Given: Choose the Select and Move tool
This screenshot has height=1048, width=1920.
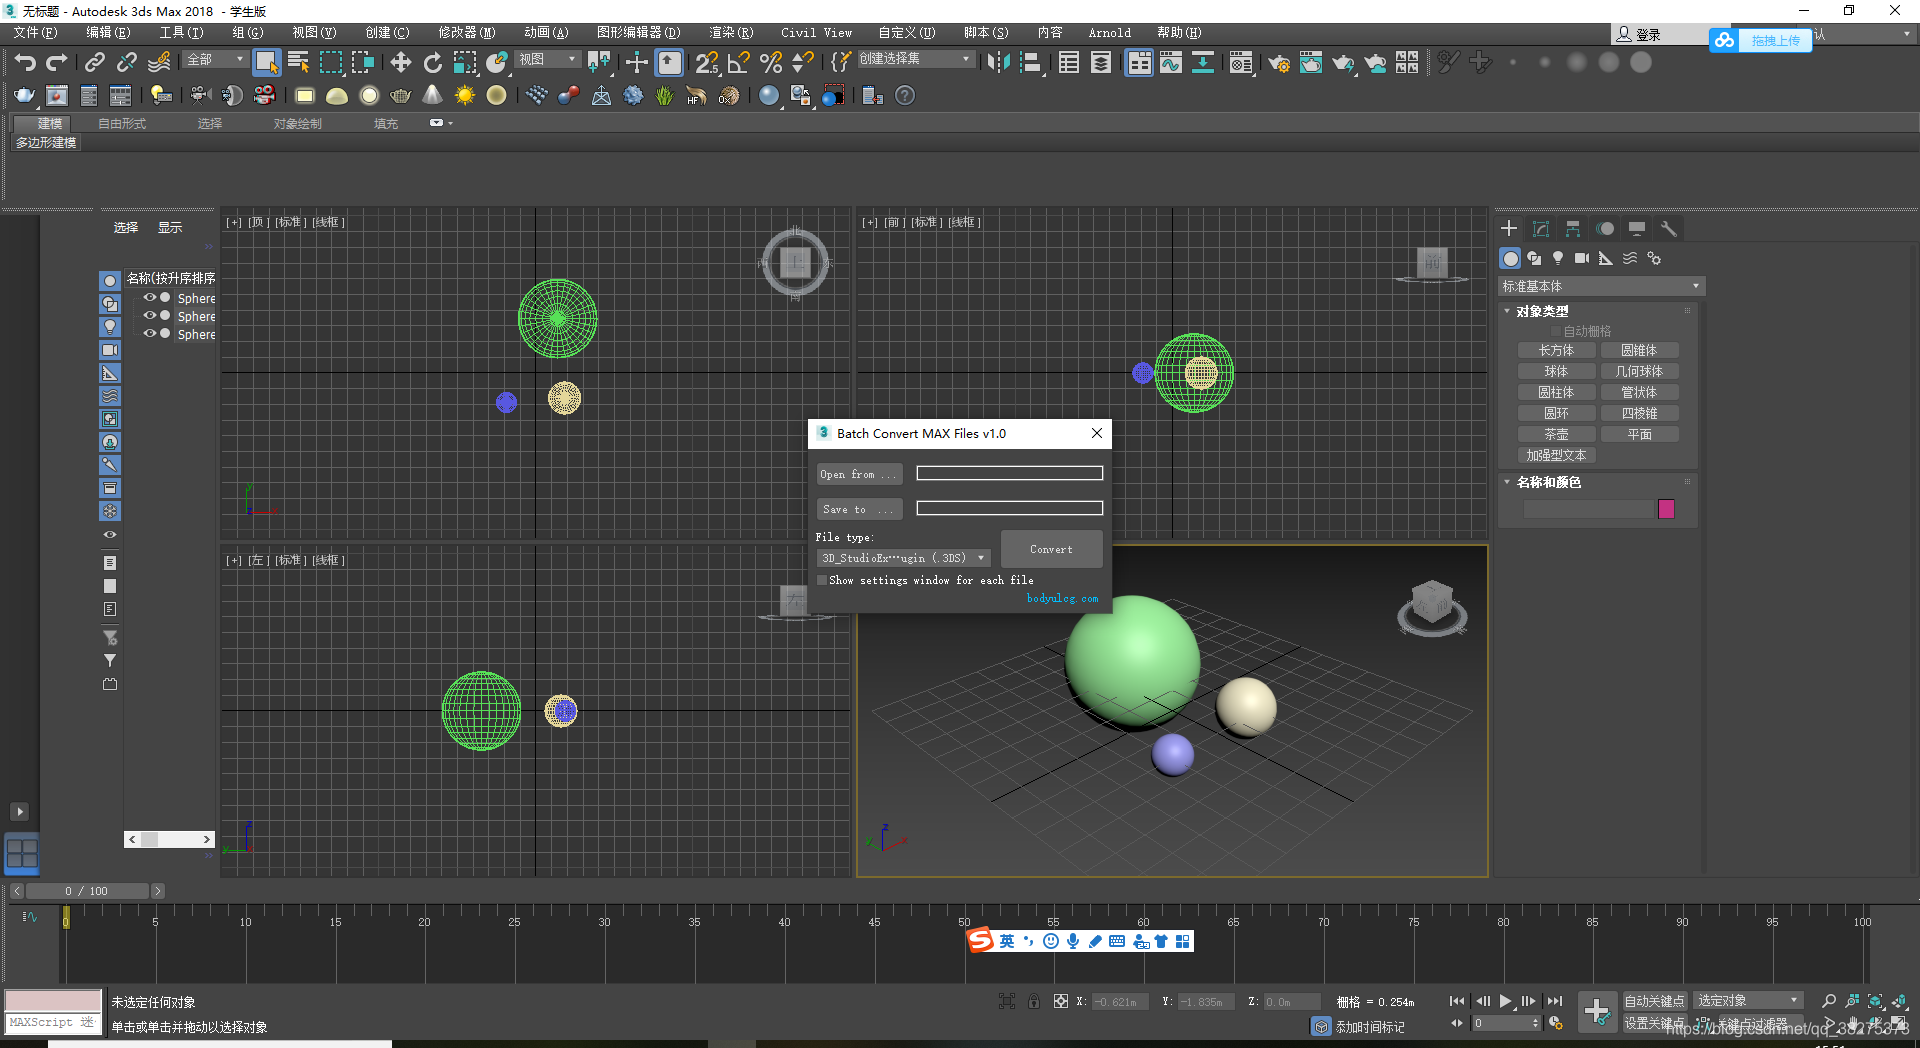Looking at the screenshot, I should pos(401,63).
